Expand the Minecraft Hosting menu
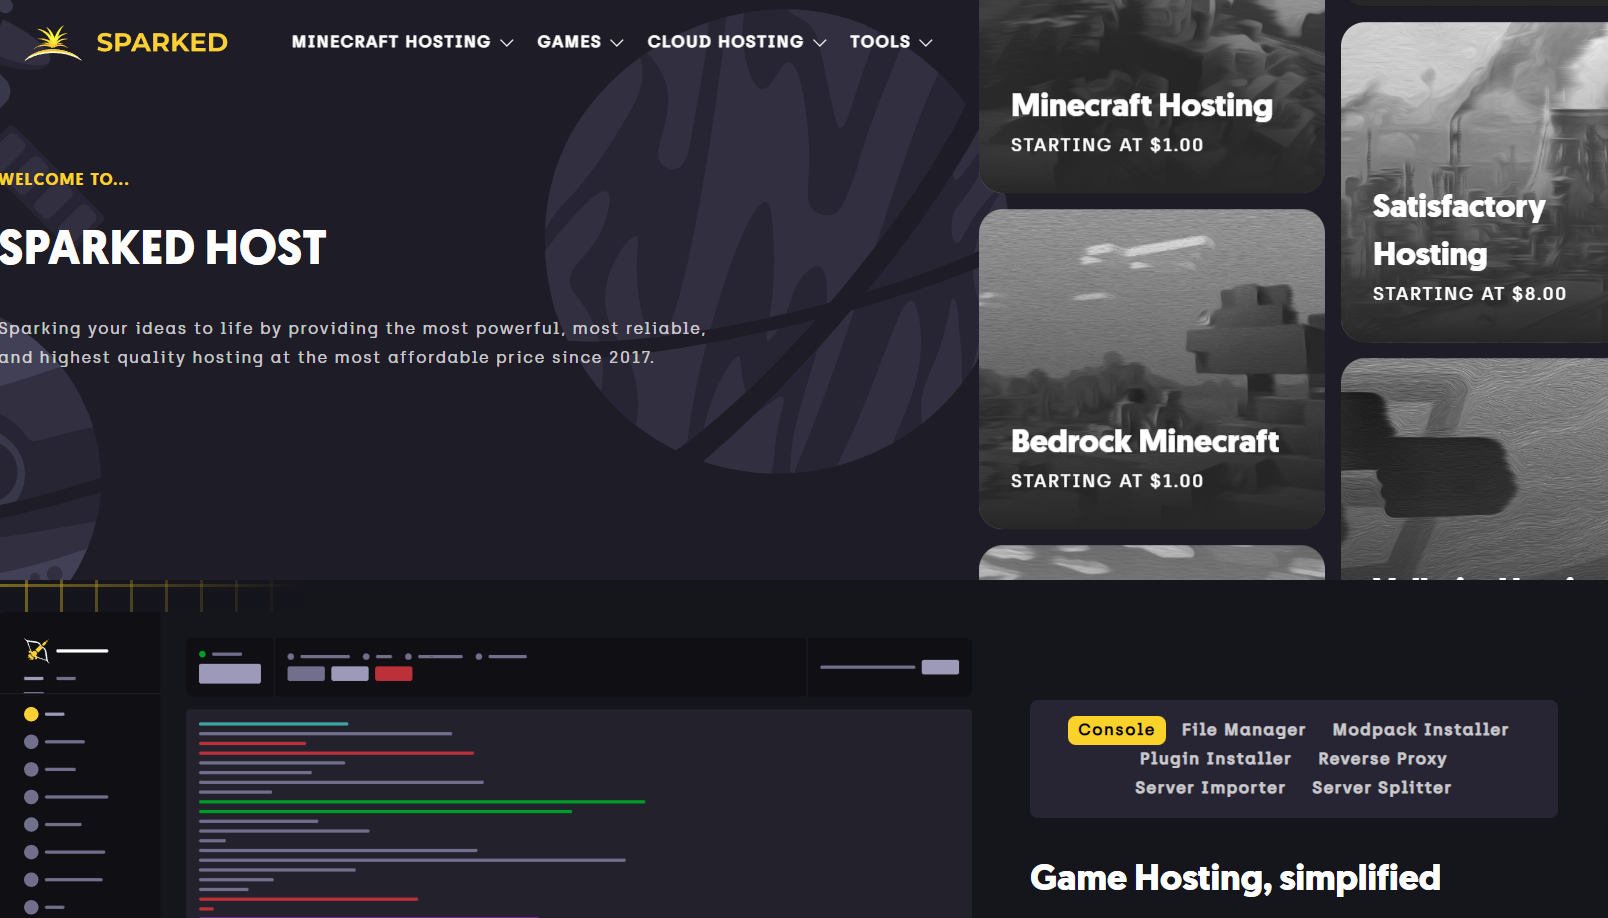This screenshot has width=1608, height=918. (402, 42)
